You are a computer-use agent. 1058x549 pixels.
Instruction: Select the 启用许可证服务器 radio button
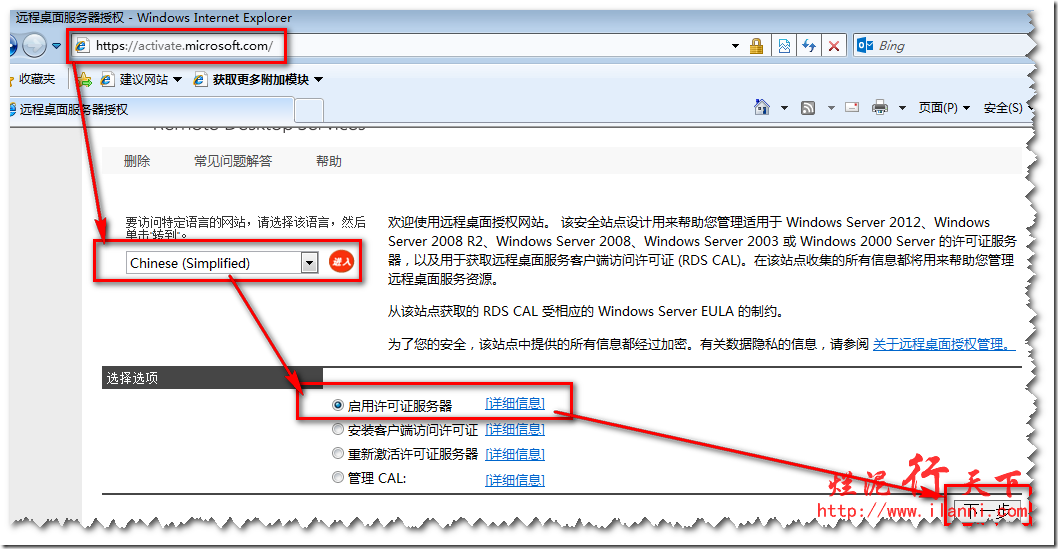click(338, 405)
